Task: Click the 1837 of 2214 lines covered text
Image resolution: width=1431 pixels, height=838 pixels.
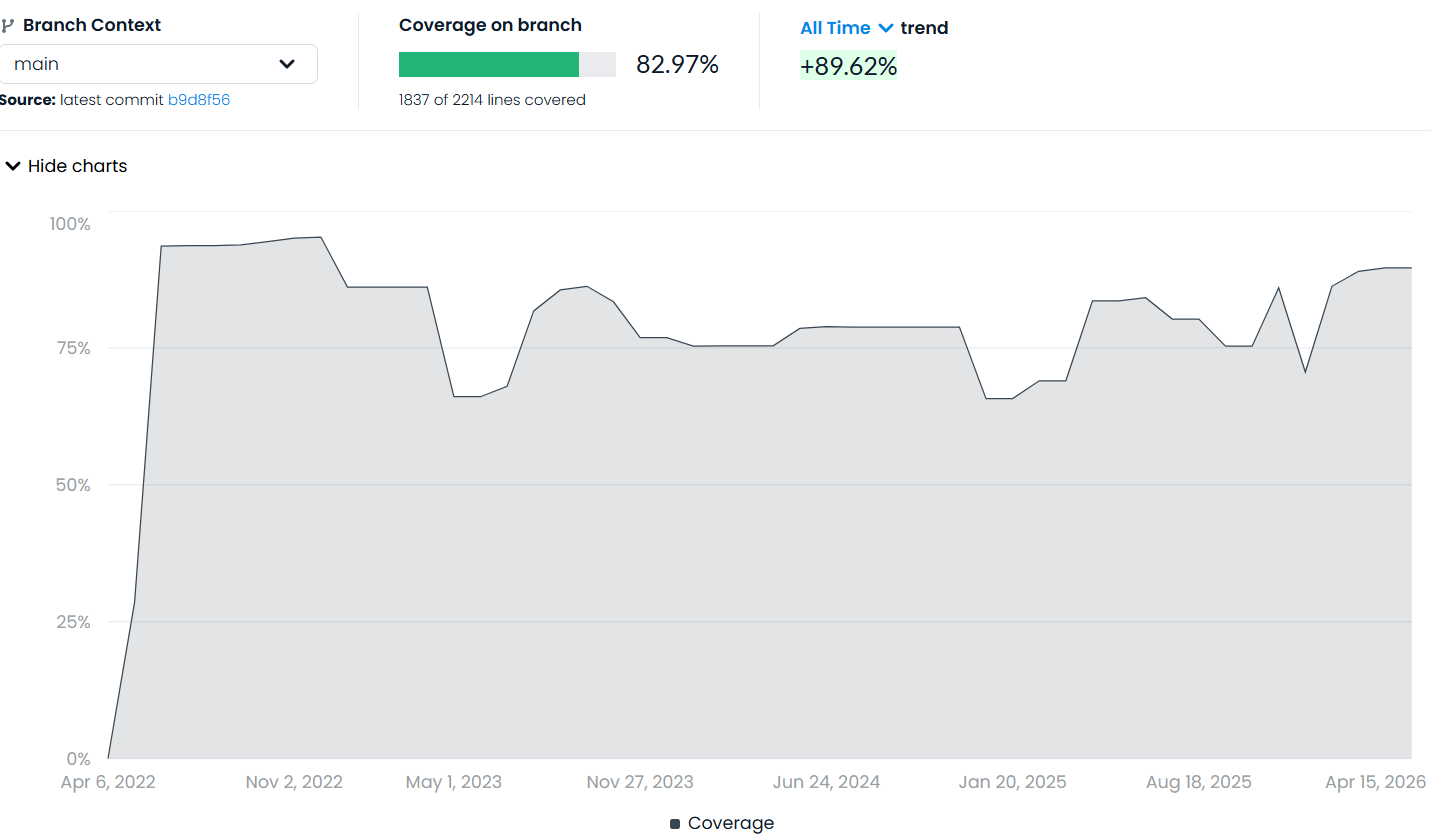Action: pyautogui.click(x=492, y=100)
